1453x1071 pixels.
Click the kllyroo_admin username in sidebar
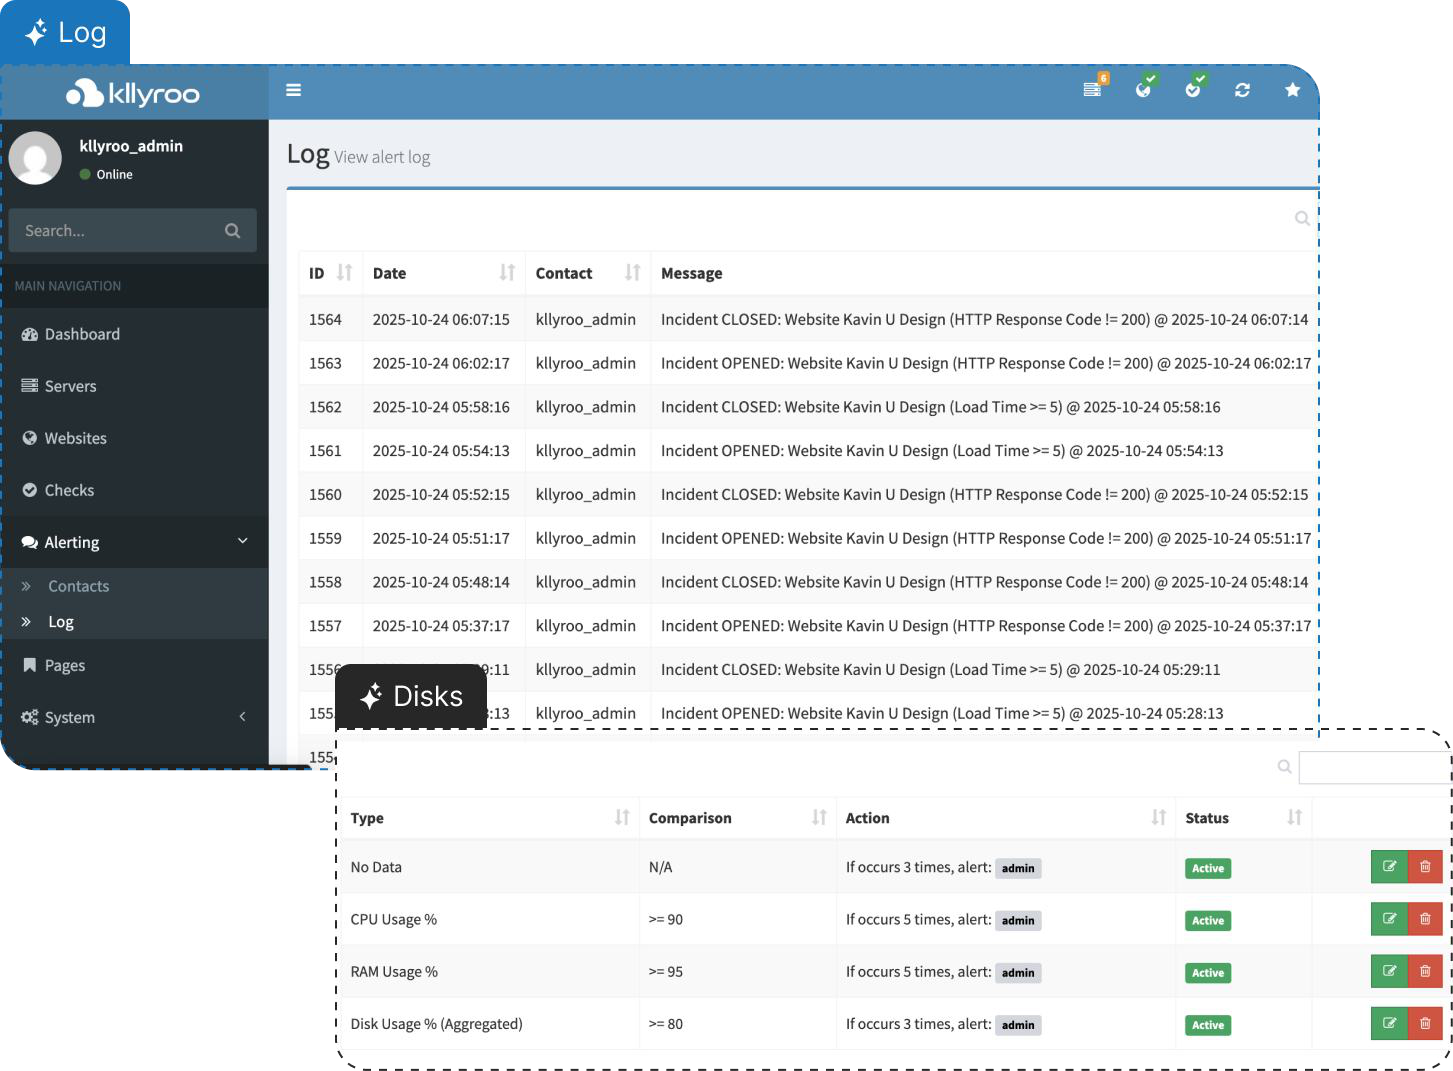point(131,146)
